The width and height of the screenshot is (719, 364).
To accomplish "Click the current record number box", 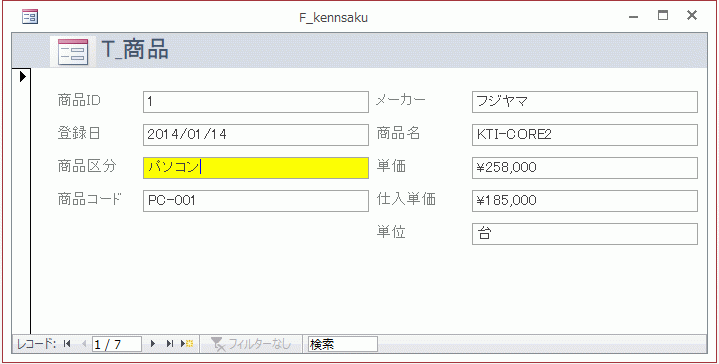I will point(117,344).
